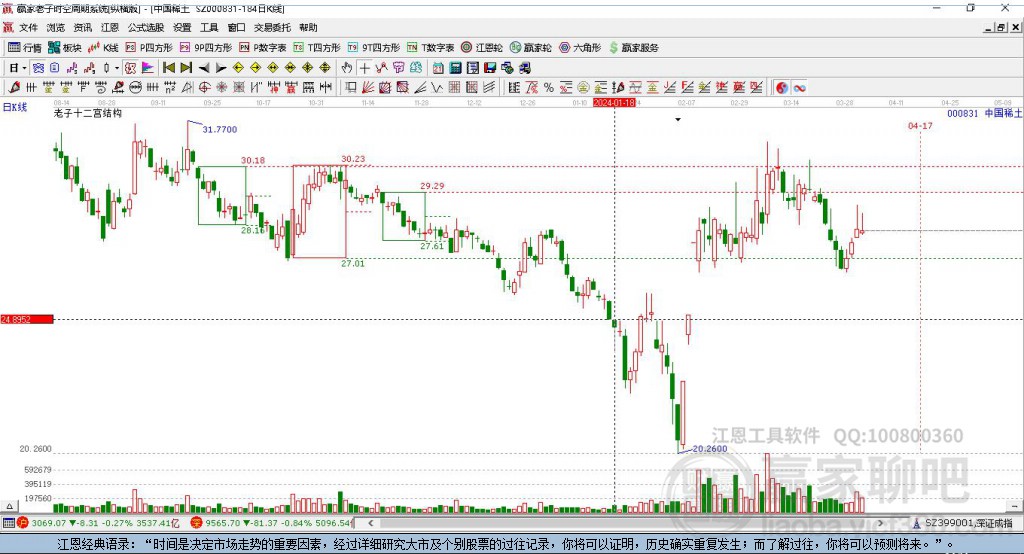
Task: Click the 31.7700 high price label
Action: [x=219, y=129]
